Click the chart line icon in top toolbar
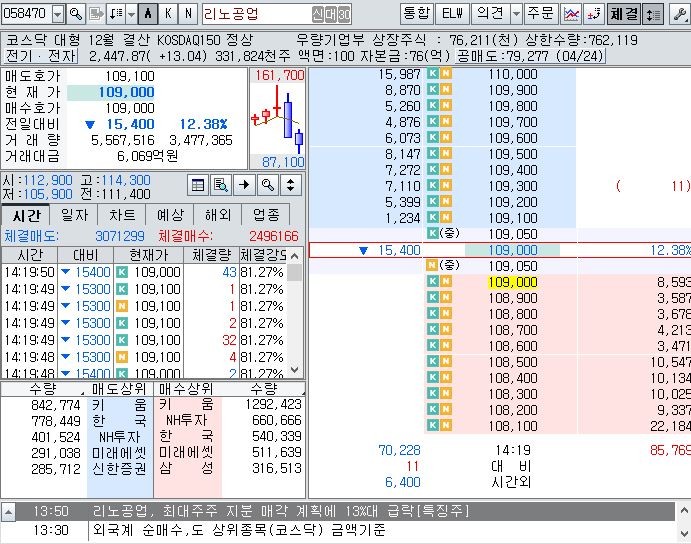Viewport: 691px width, 544px height. pos(571,14)
